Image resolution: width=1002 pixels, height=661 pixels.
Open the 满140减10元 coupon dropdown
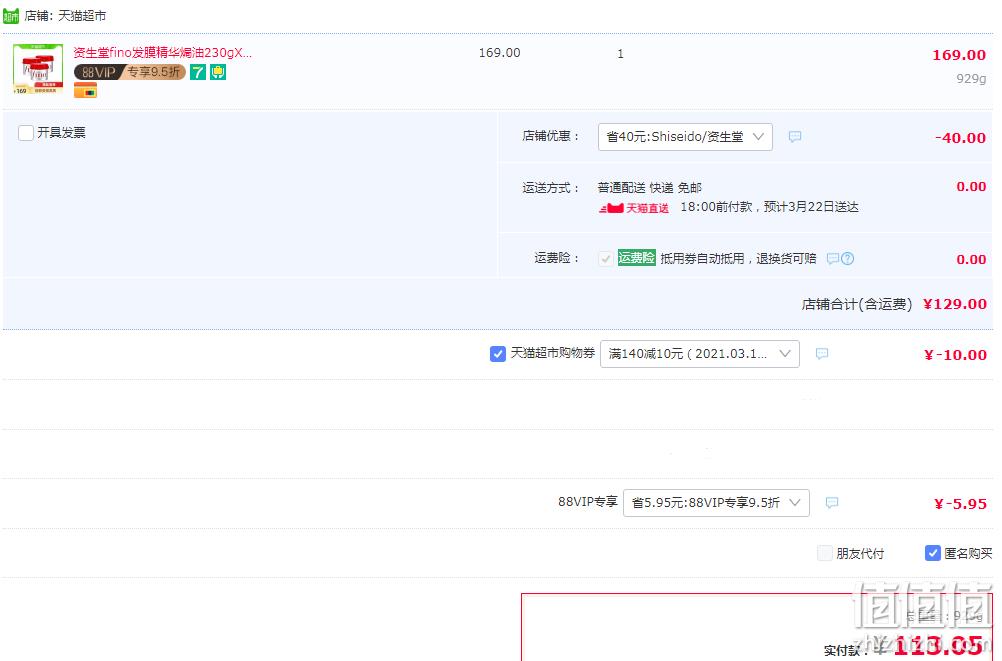pos(700,354)
